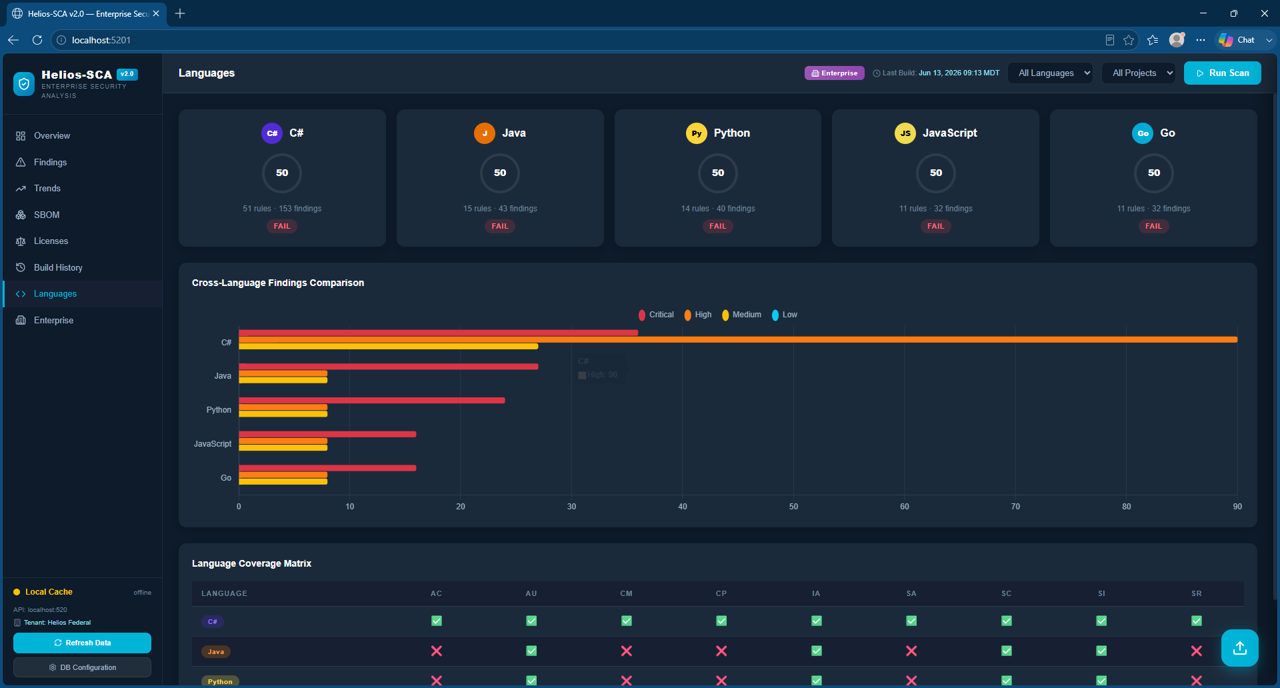Click the Trends arrow icon
Screen dimensions: 1280x688
click(x=21, y=188)
